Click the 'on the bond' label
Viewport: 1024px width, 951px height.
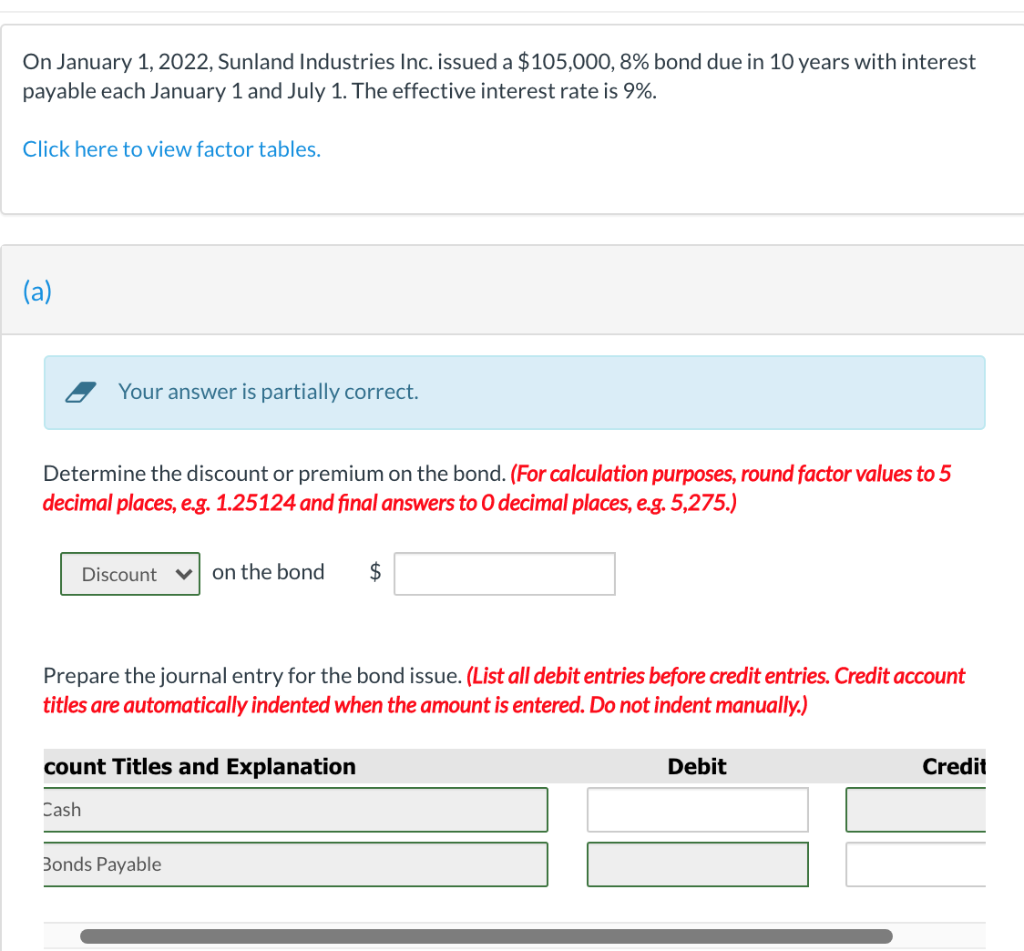[268, 572]
